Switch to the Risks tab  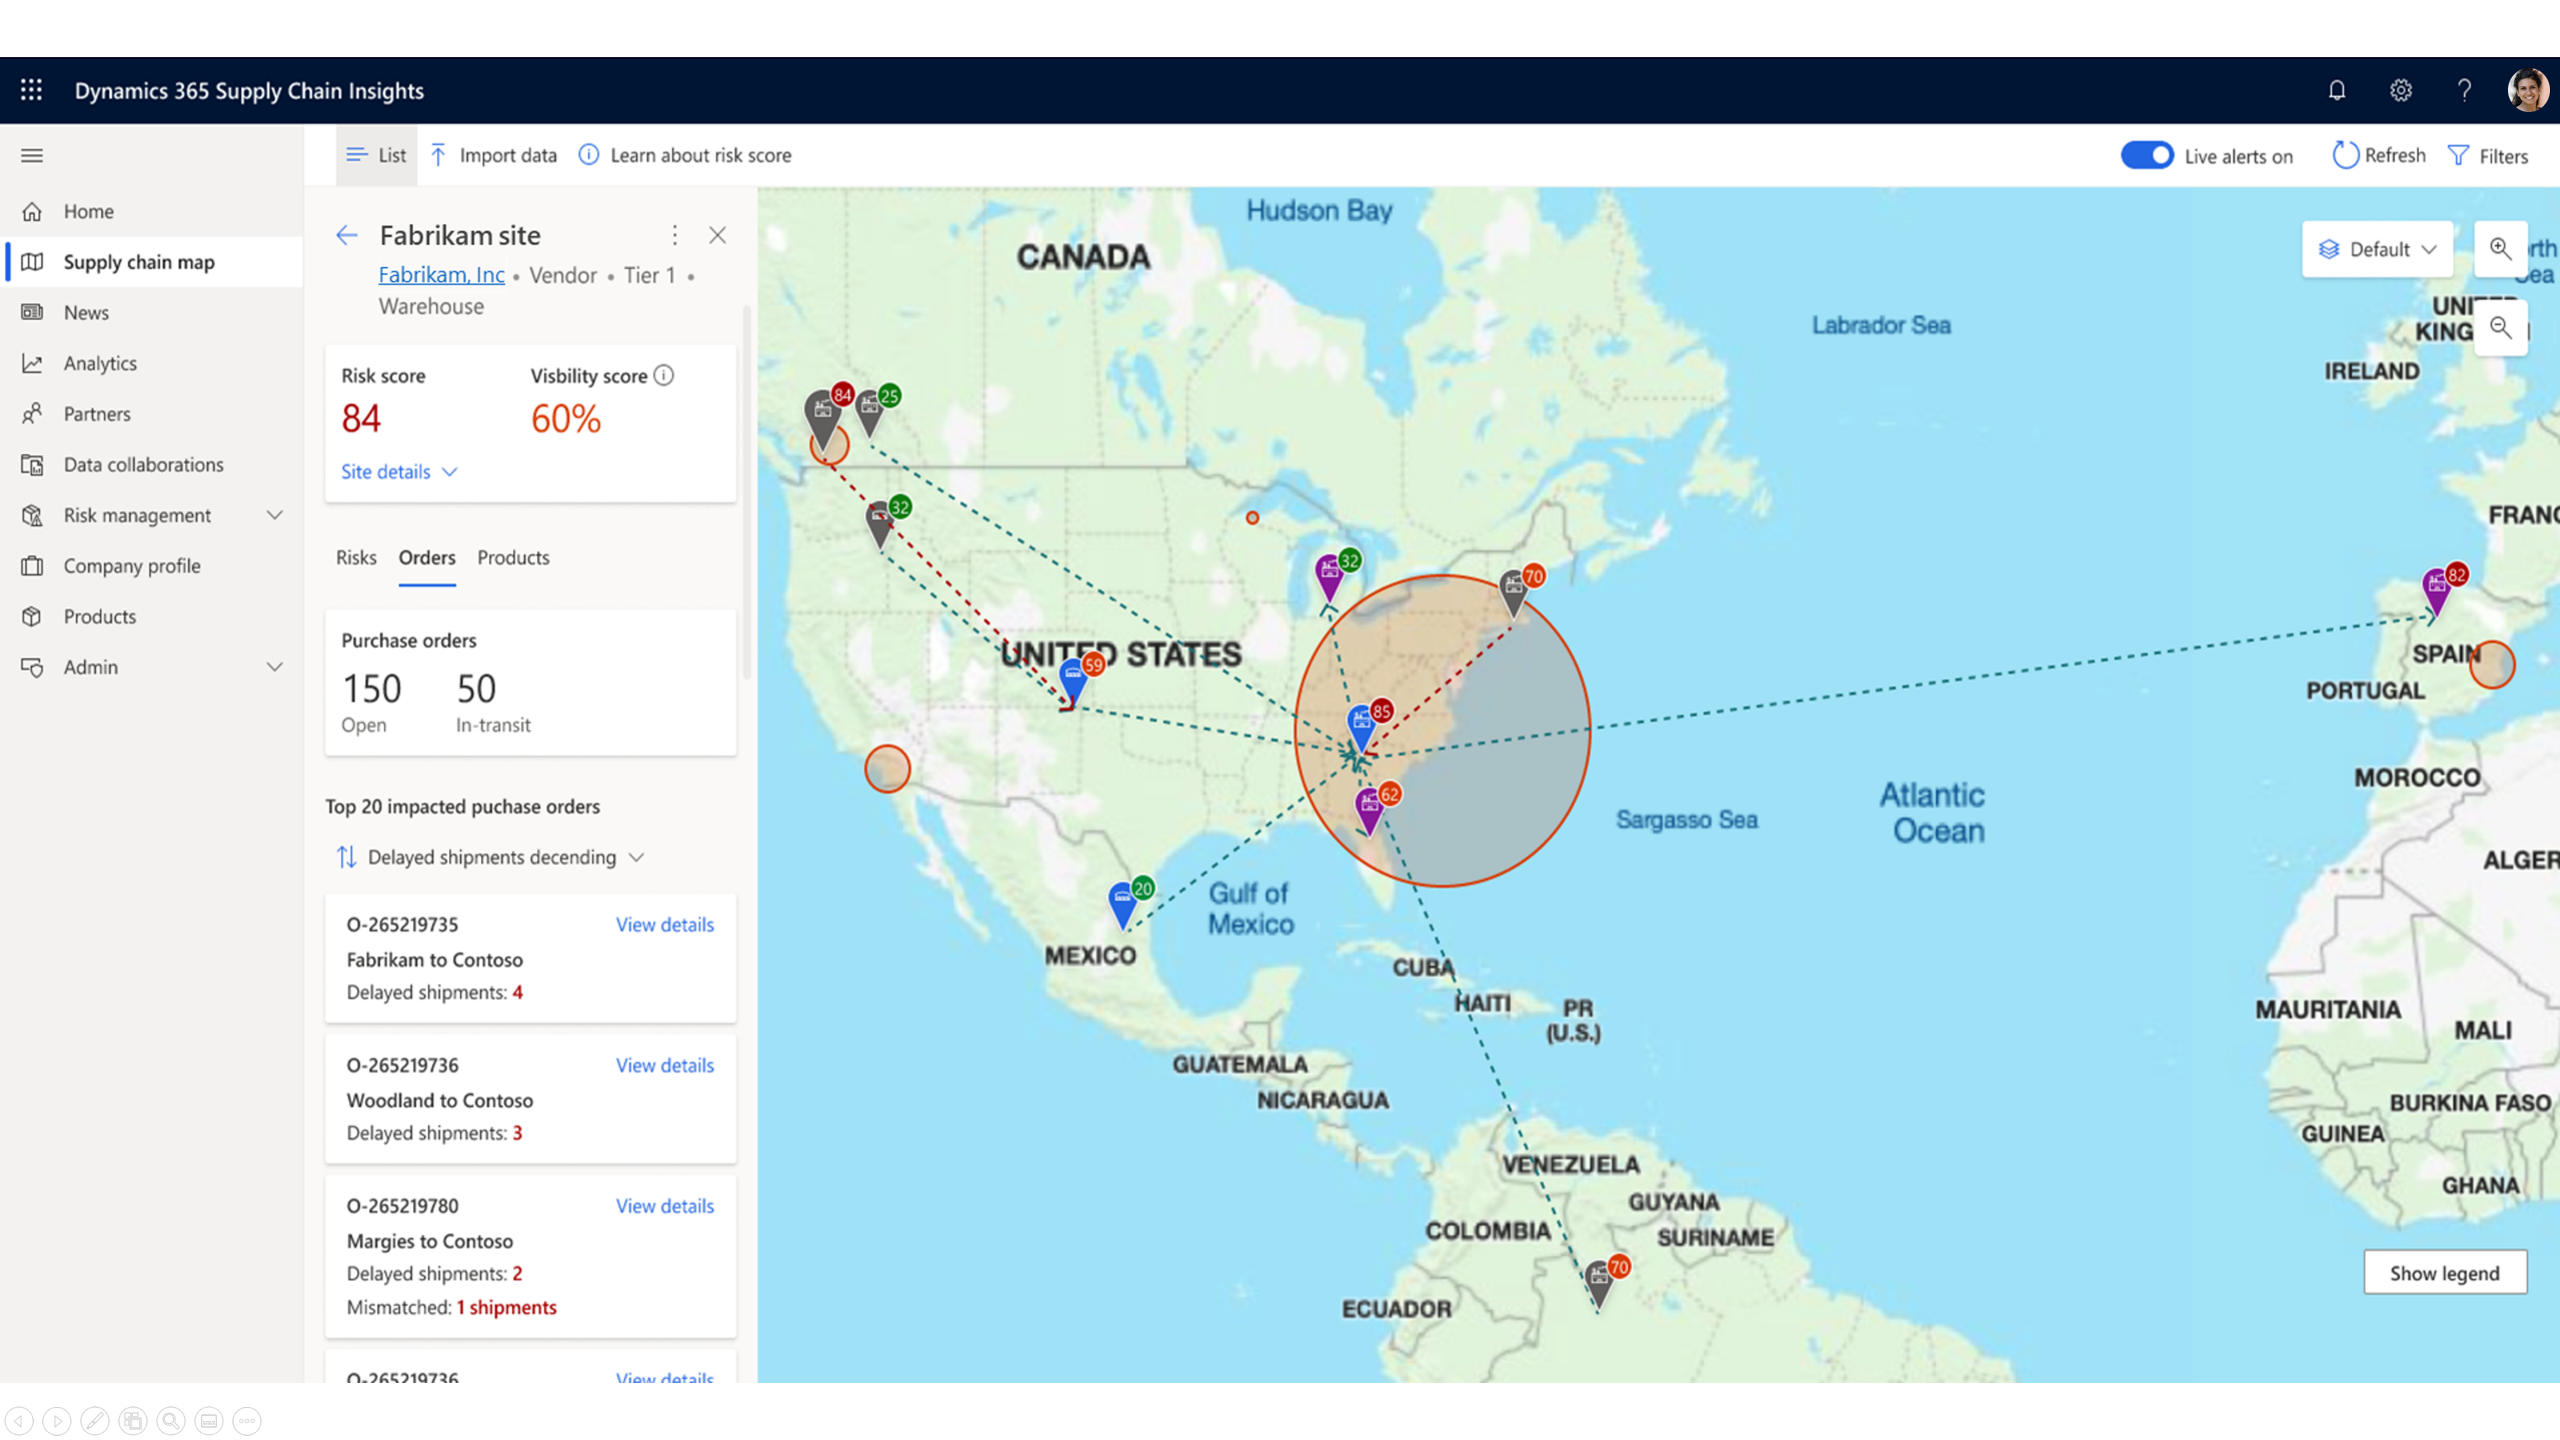(356, 557)
